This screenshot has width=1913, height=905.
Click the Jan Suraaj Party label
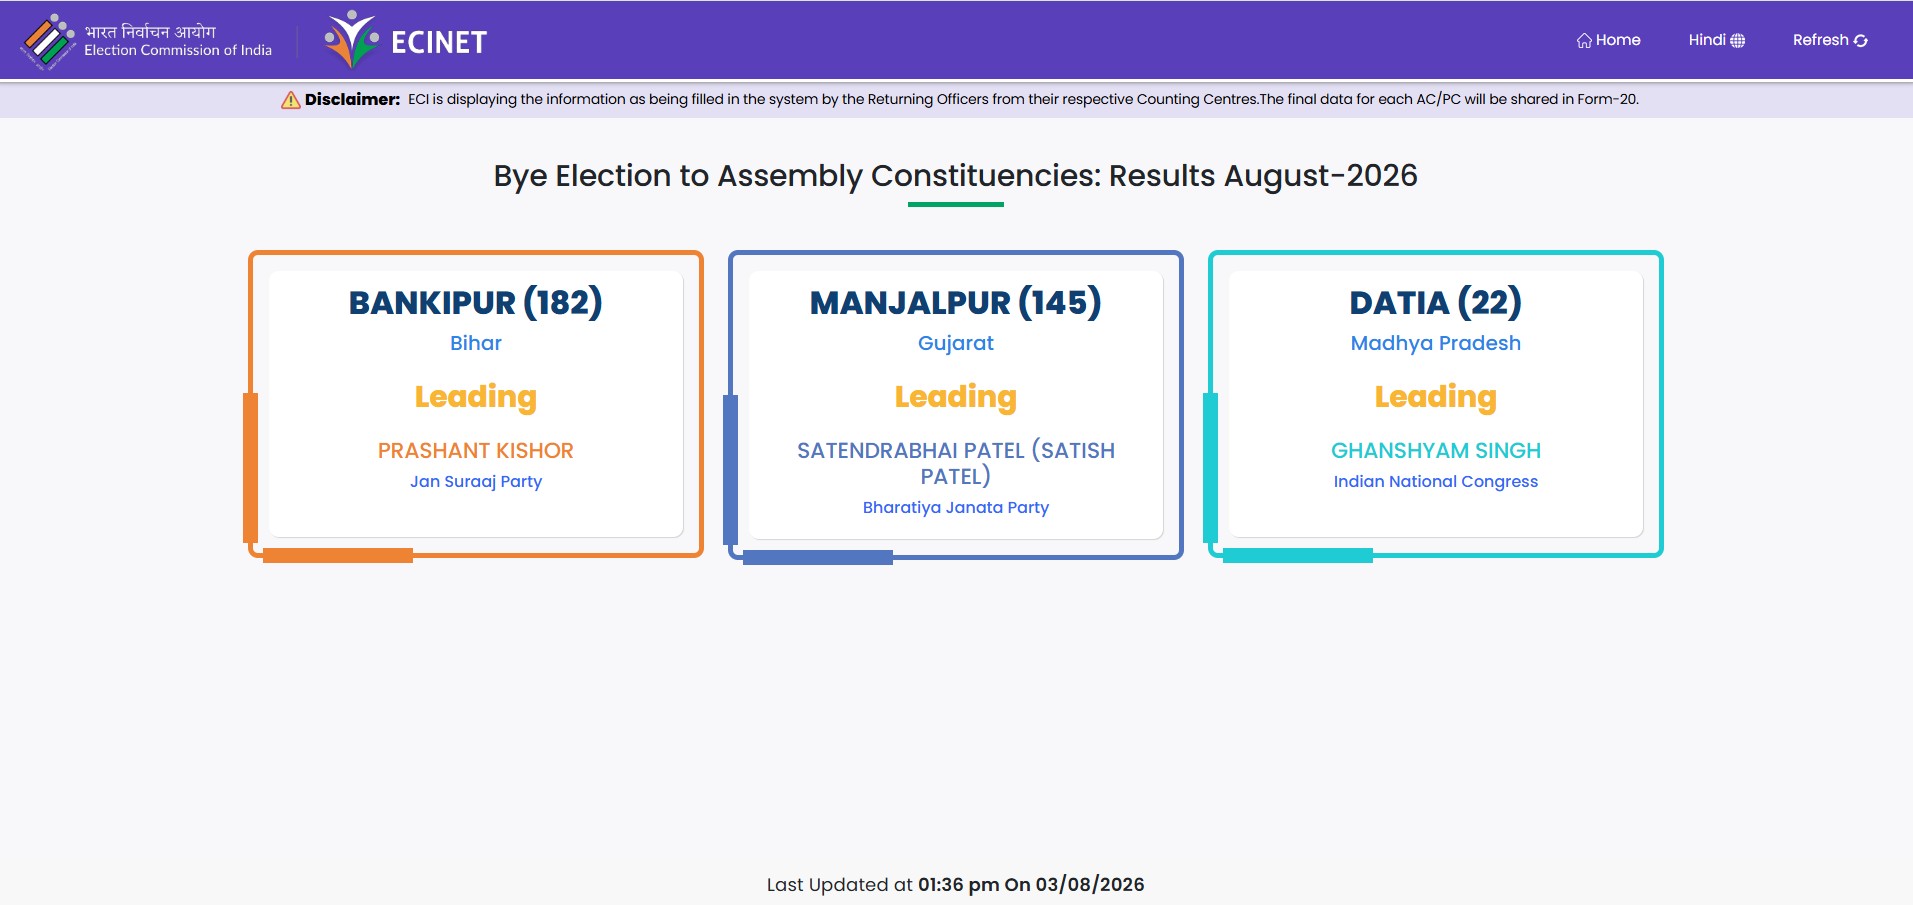(476, 482)
